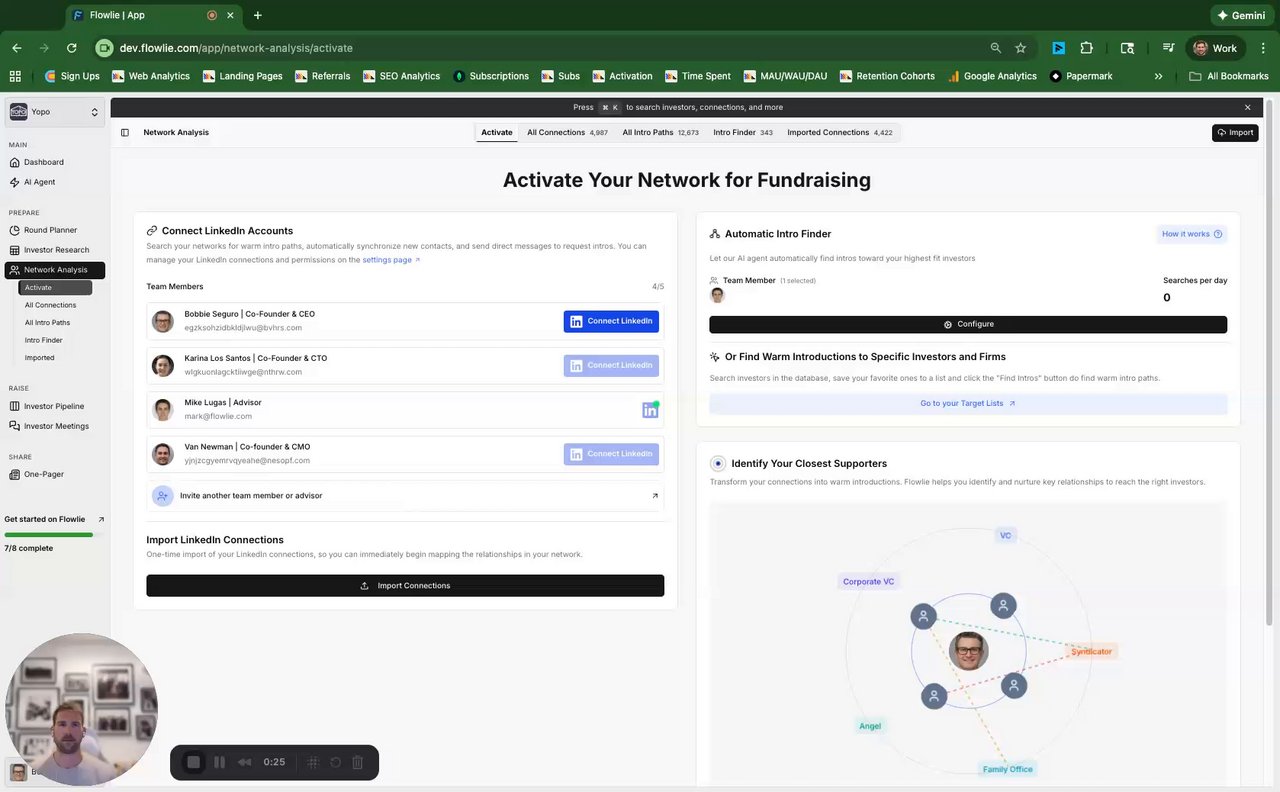The image size is (1280, 792).
Task: Open Investor Meetings page
Action: click(55, 426)
